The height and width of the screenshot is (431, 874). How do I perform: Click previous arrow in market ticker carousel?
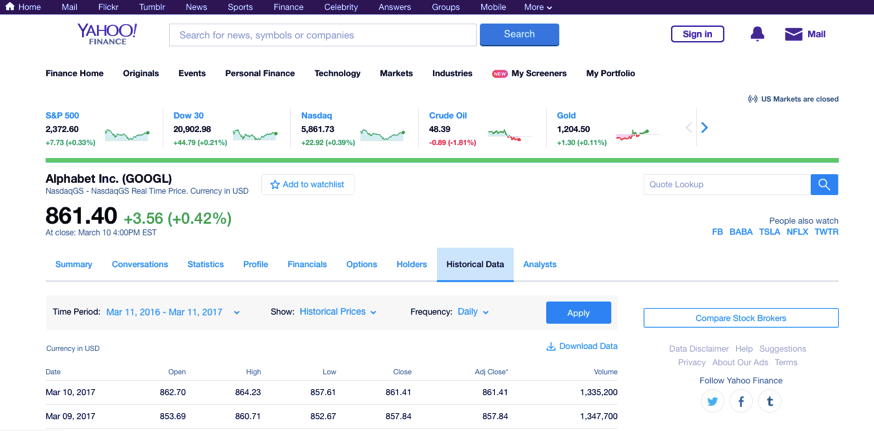(688, 128)
